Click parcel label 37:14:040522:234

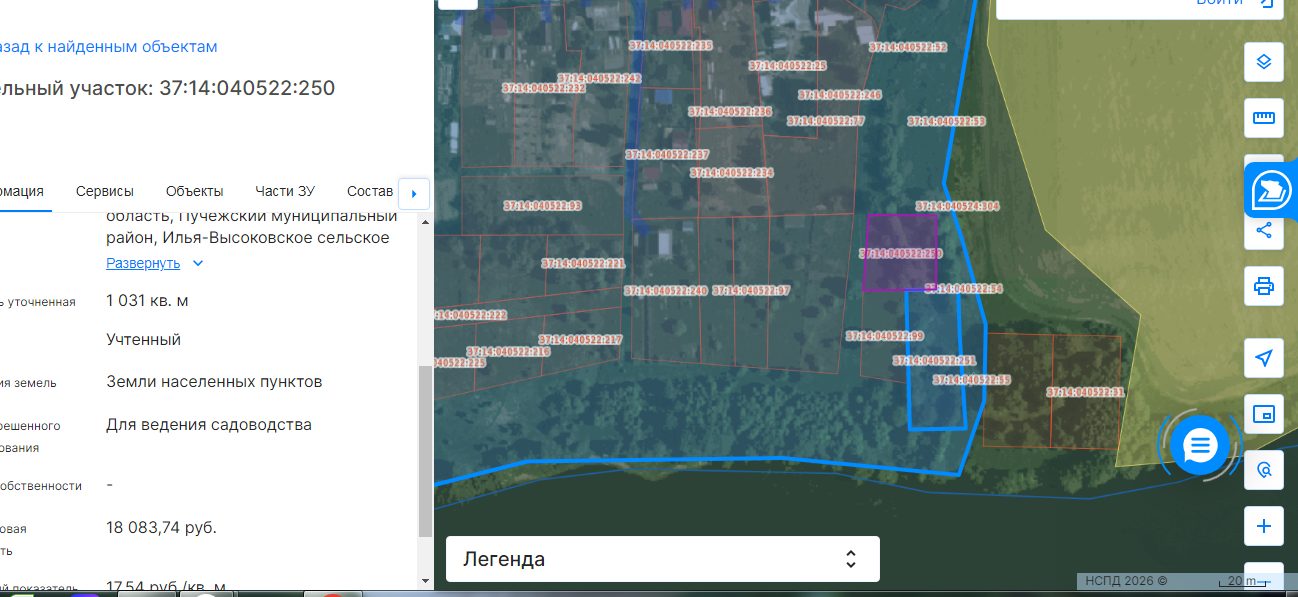pyautogui.click(x=732, y=173)
